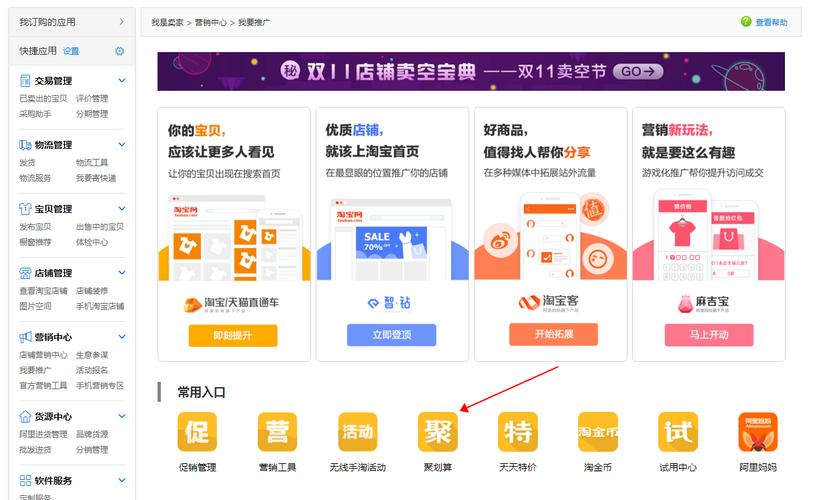The width and height of the screenshot is (821, 500).
Task: Open 已卖出的宝贝 in the sidebar
Action: 43,98
